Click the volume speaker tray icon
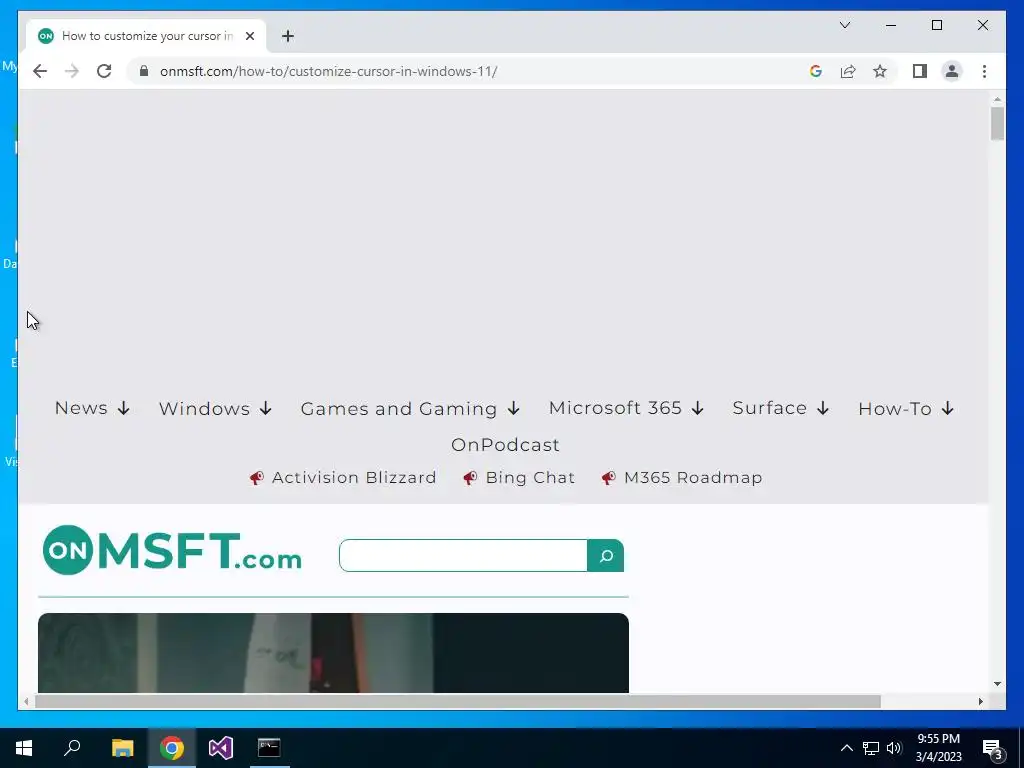The image size is (1024, 768). [x=894, y=748]
